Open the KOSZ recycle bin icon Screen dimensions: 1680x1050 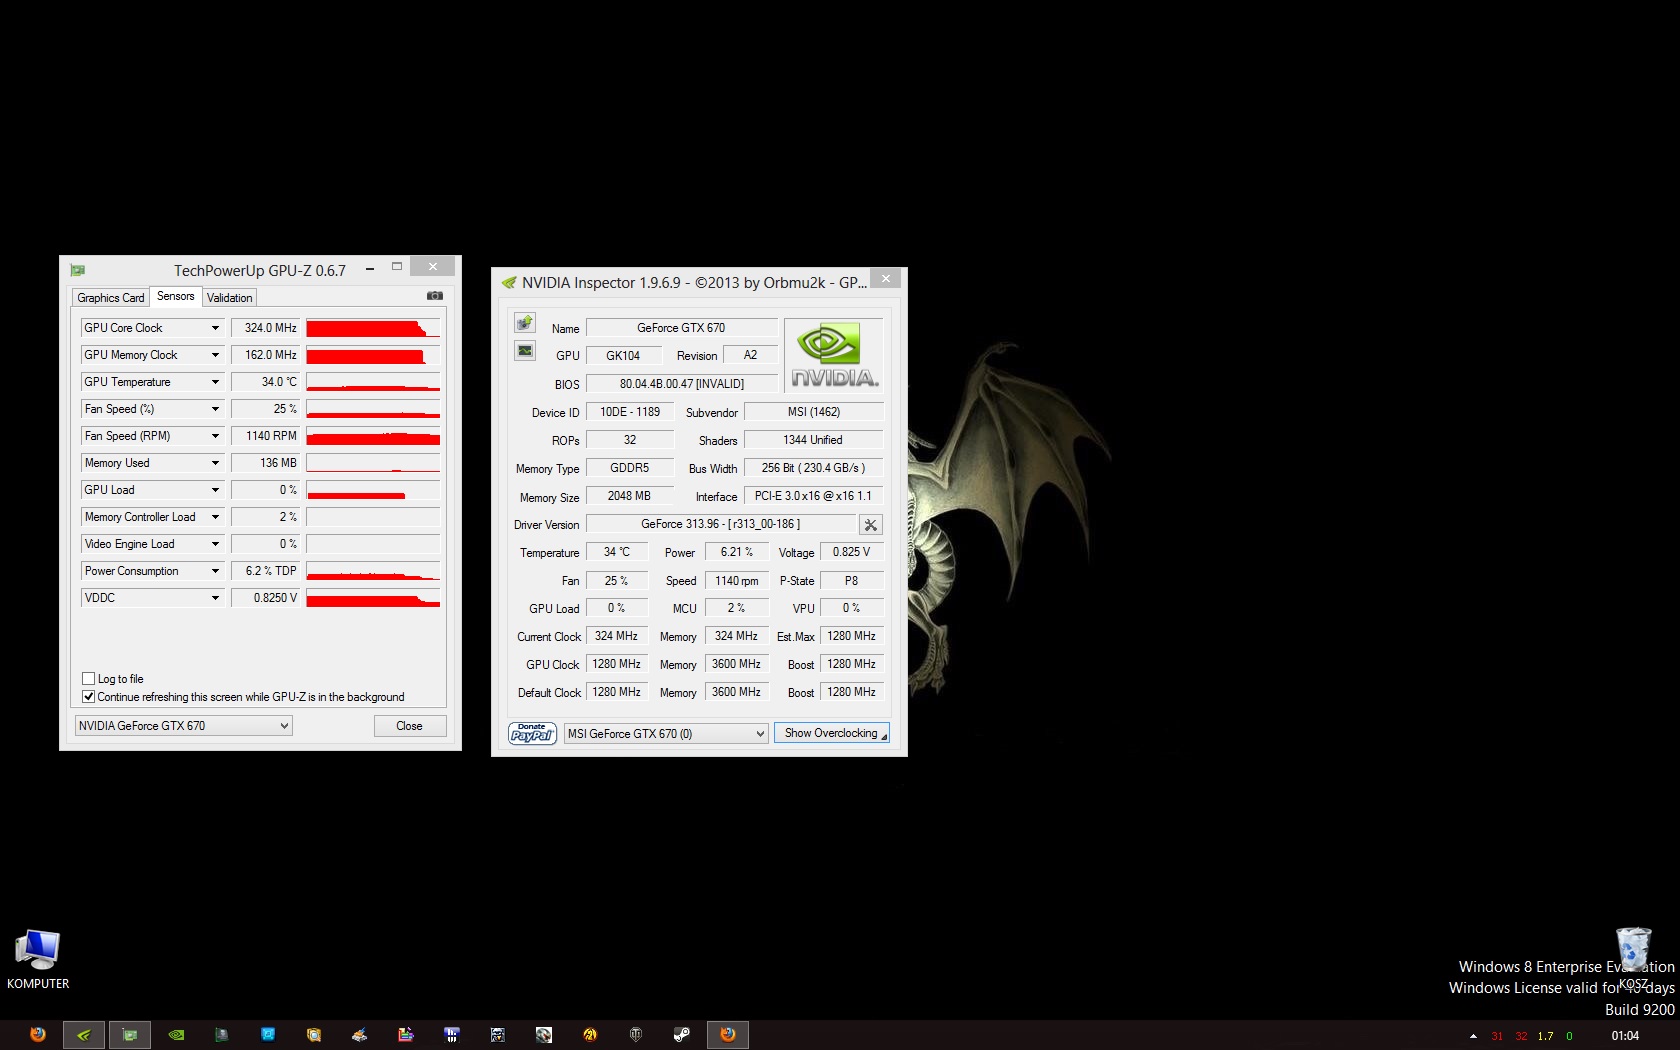click(1633, 958)
